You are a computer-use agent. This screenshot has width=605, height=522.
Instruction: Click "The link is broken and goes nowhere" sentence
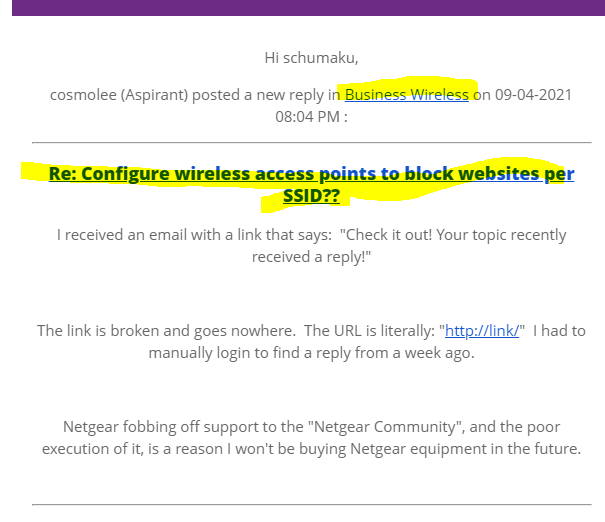(166, 331)
